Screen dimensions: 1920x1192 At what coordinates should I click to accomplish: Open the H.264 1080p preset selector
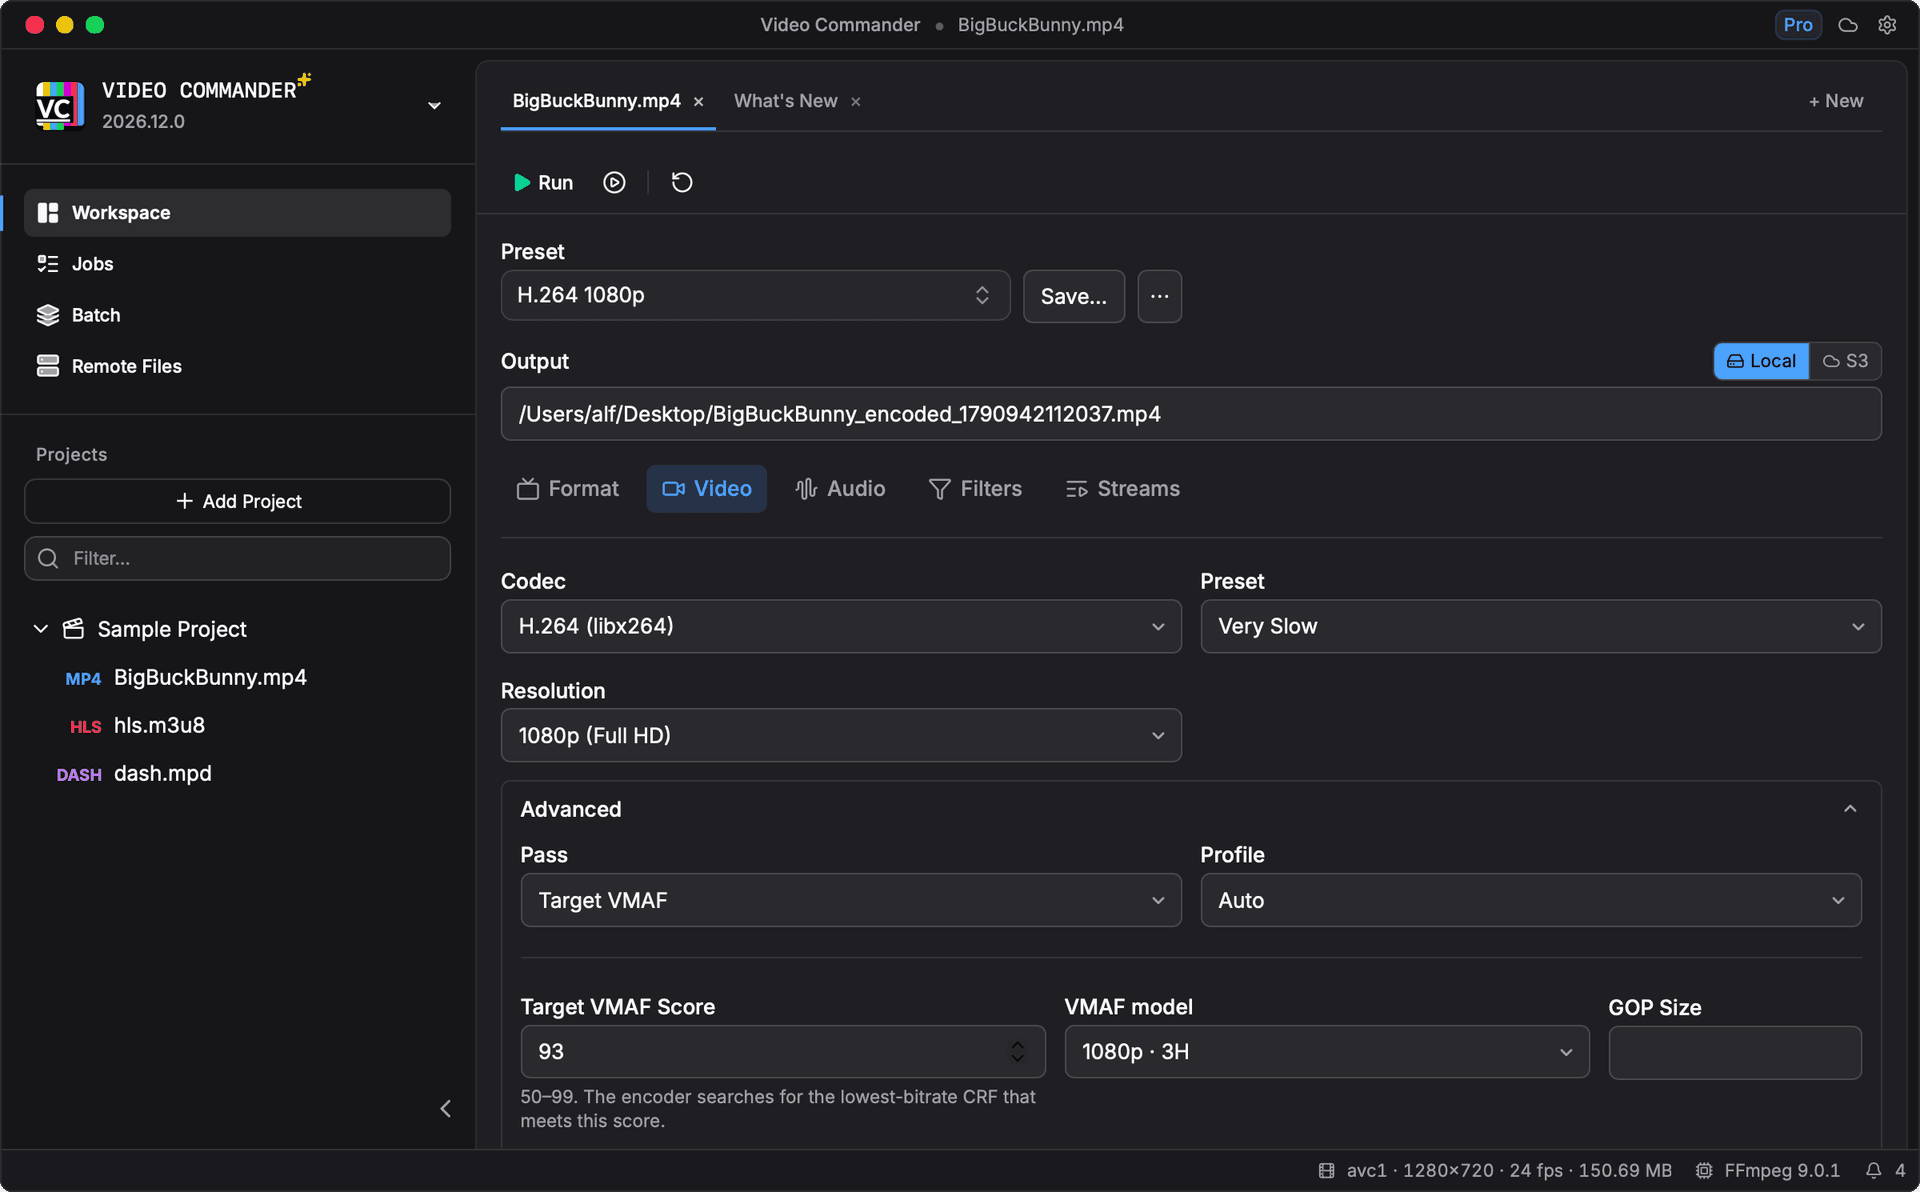pyautogui.click(x=755, y=295)
